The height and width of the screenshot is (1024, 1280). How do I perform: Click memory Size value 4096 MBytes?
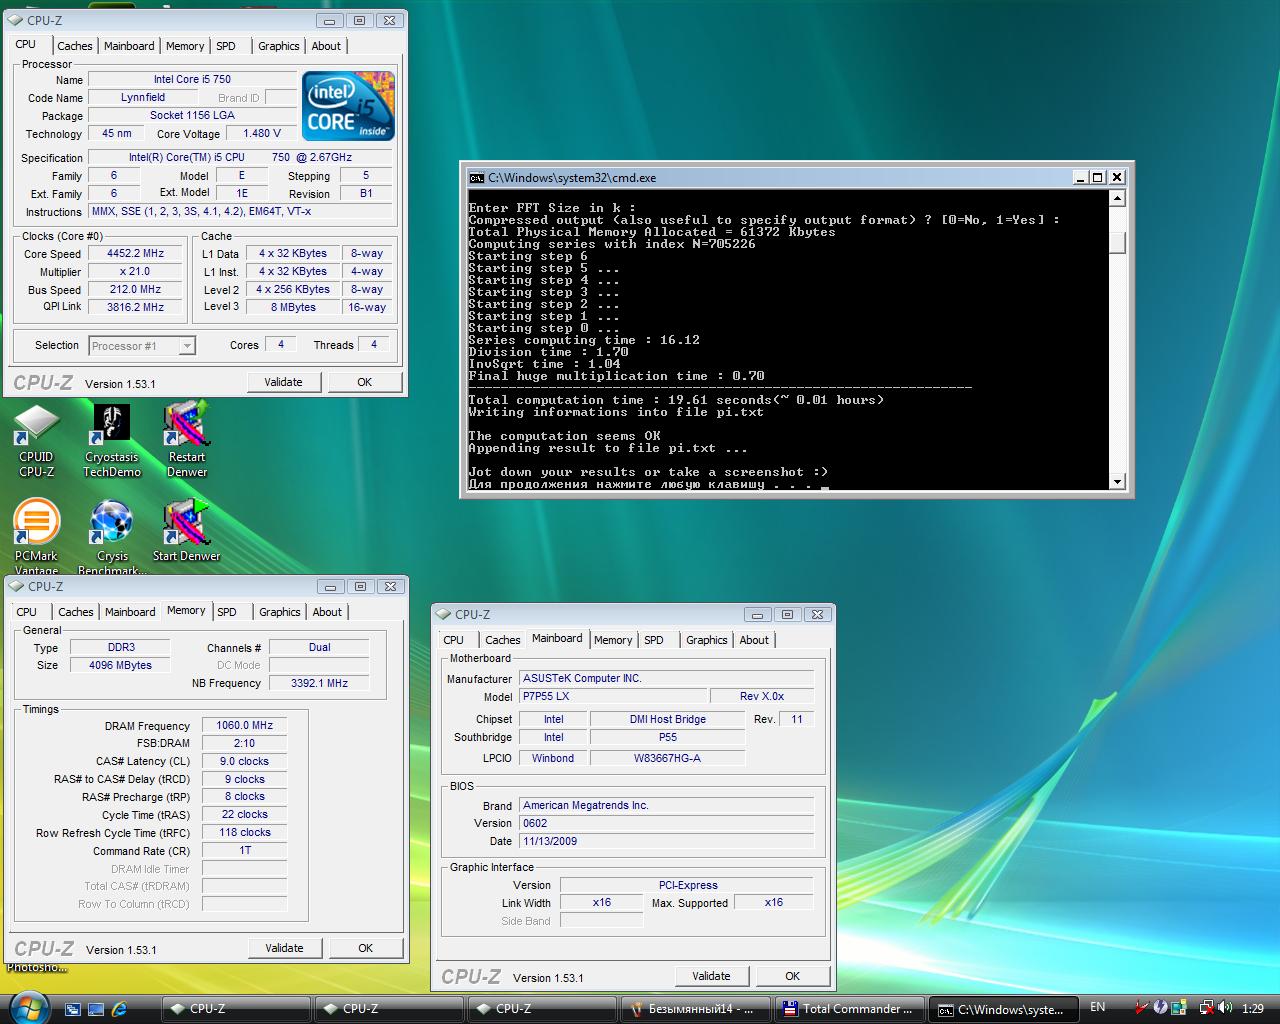point(120,666)
